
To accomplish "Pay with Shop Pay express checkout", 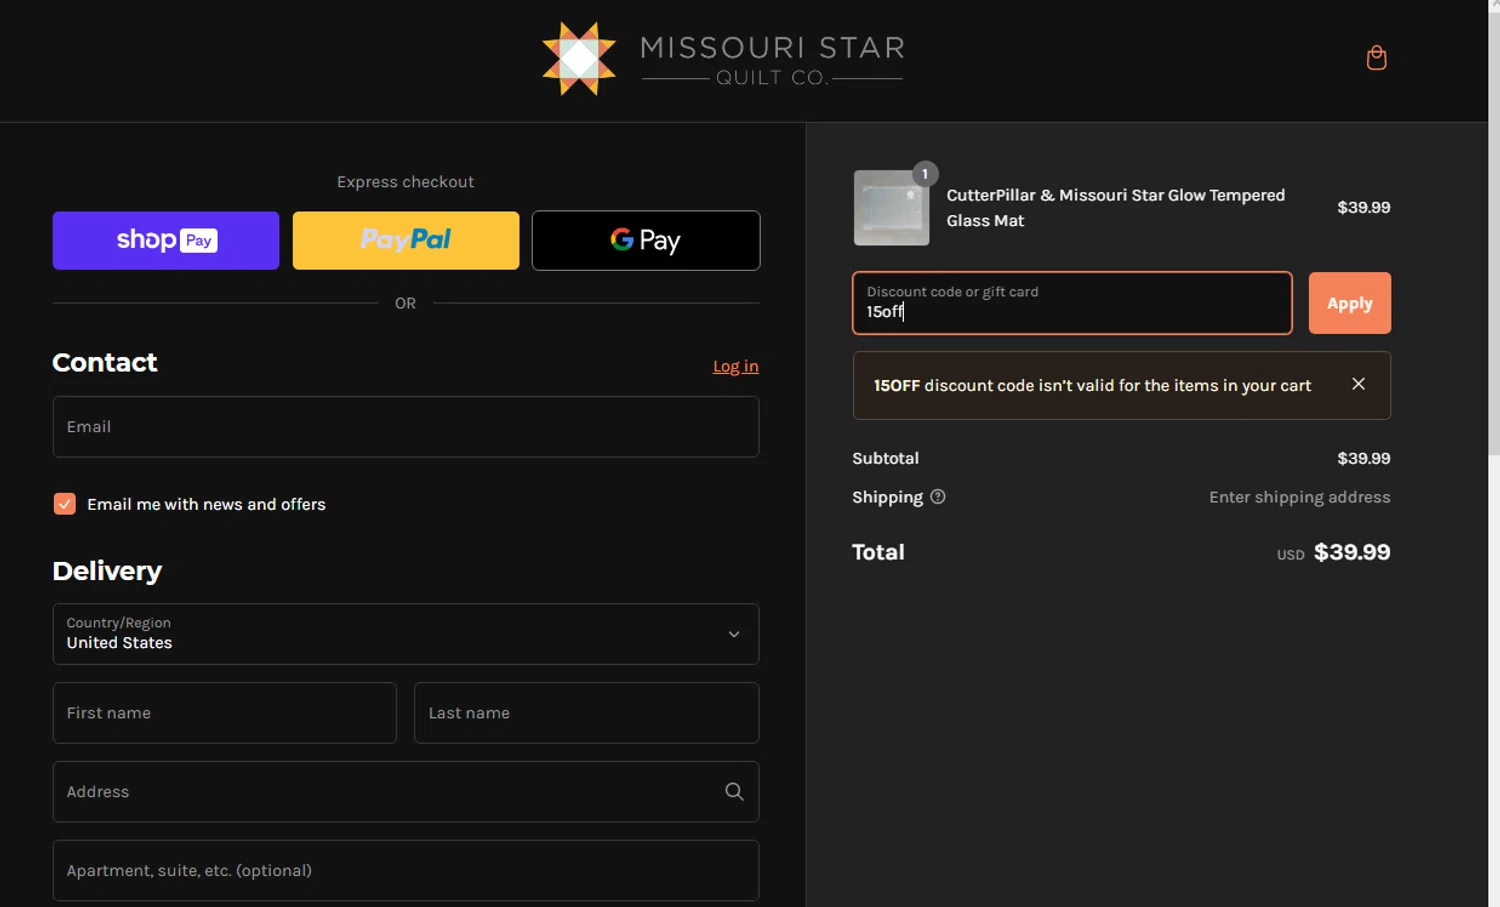I will point(166,240).
